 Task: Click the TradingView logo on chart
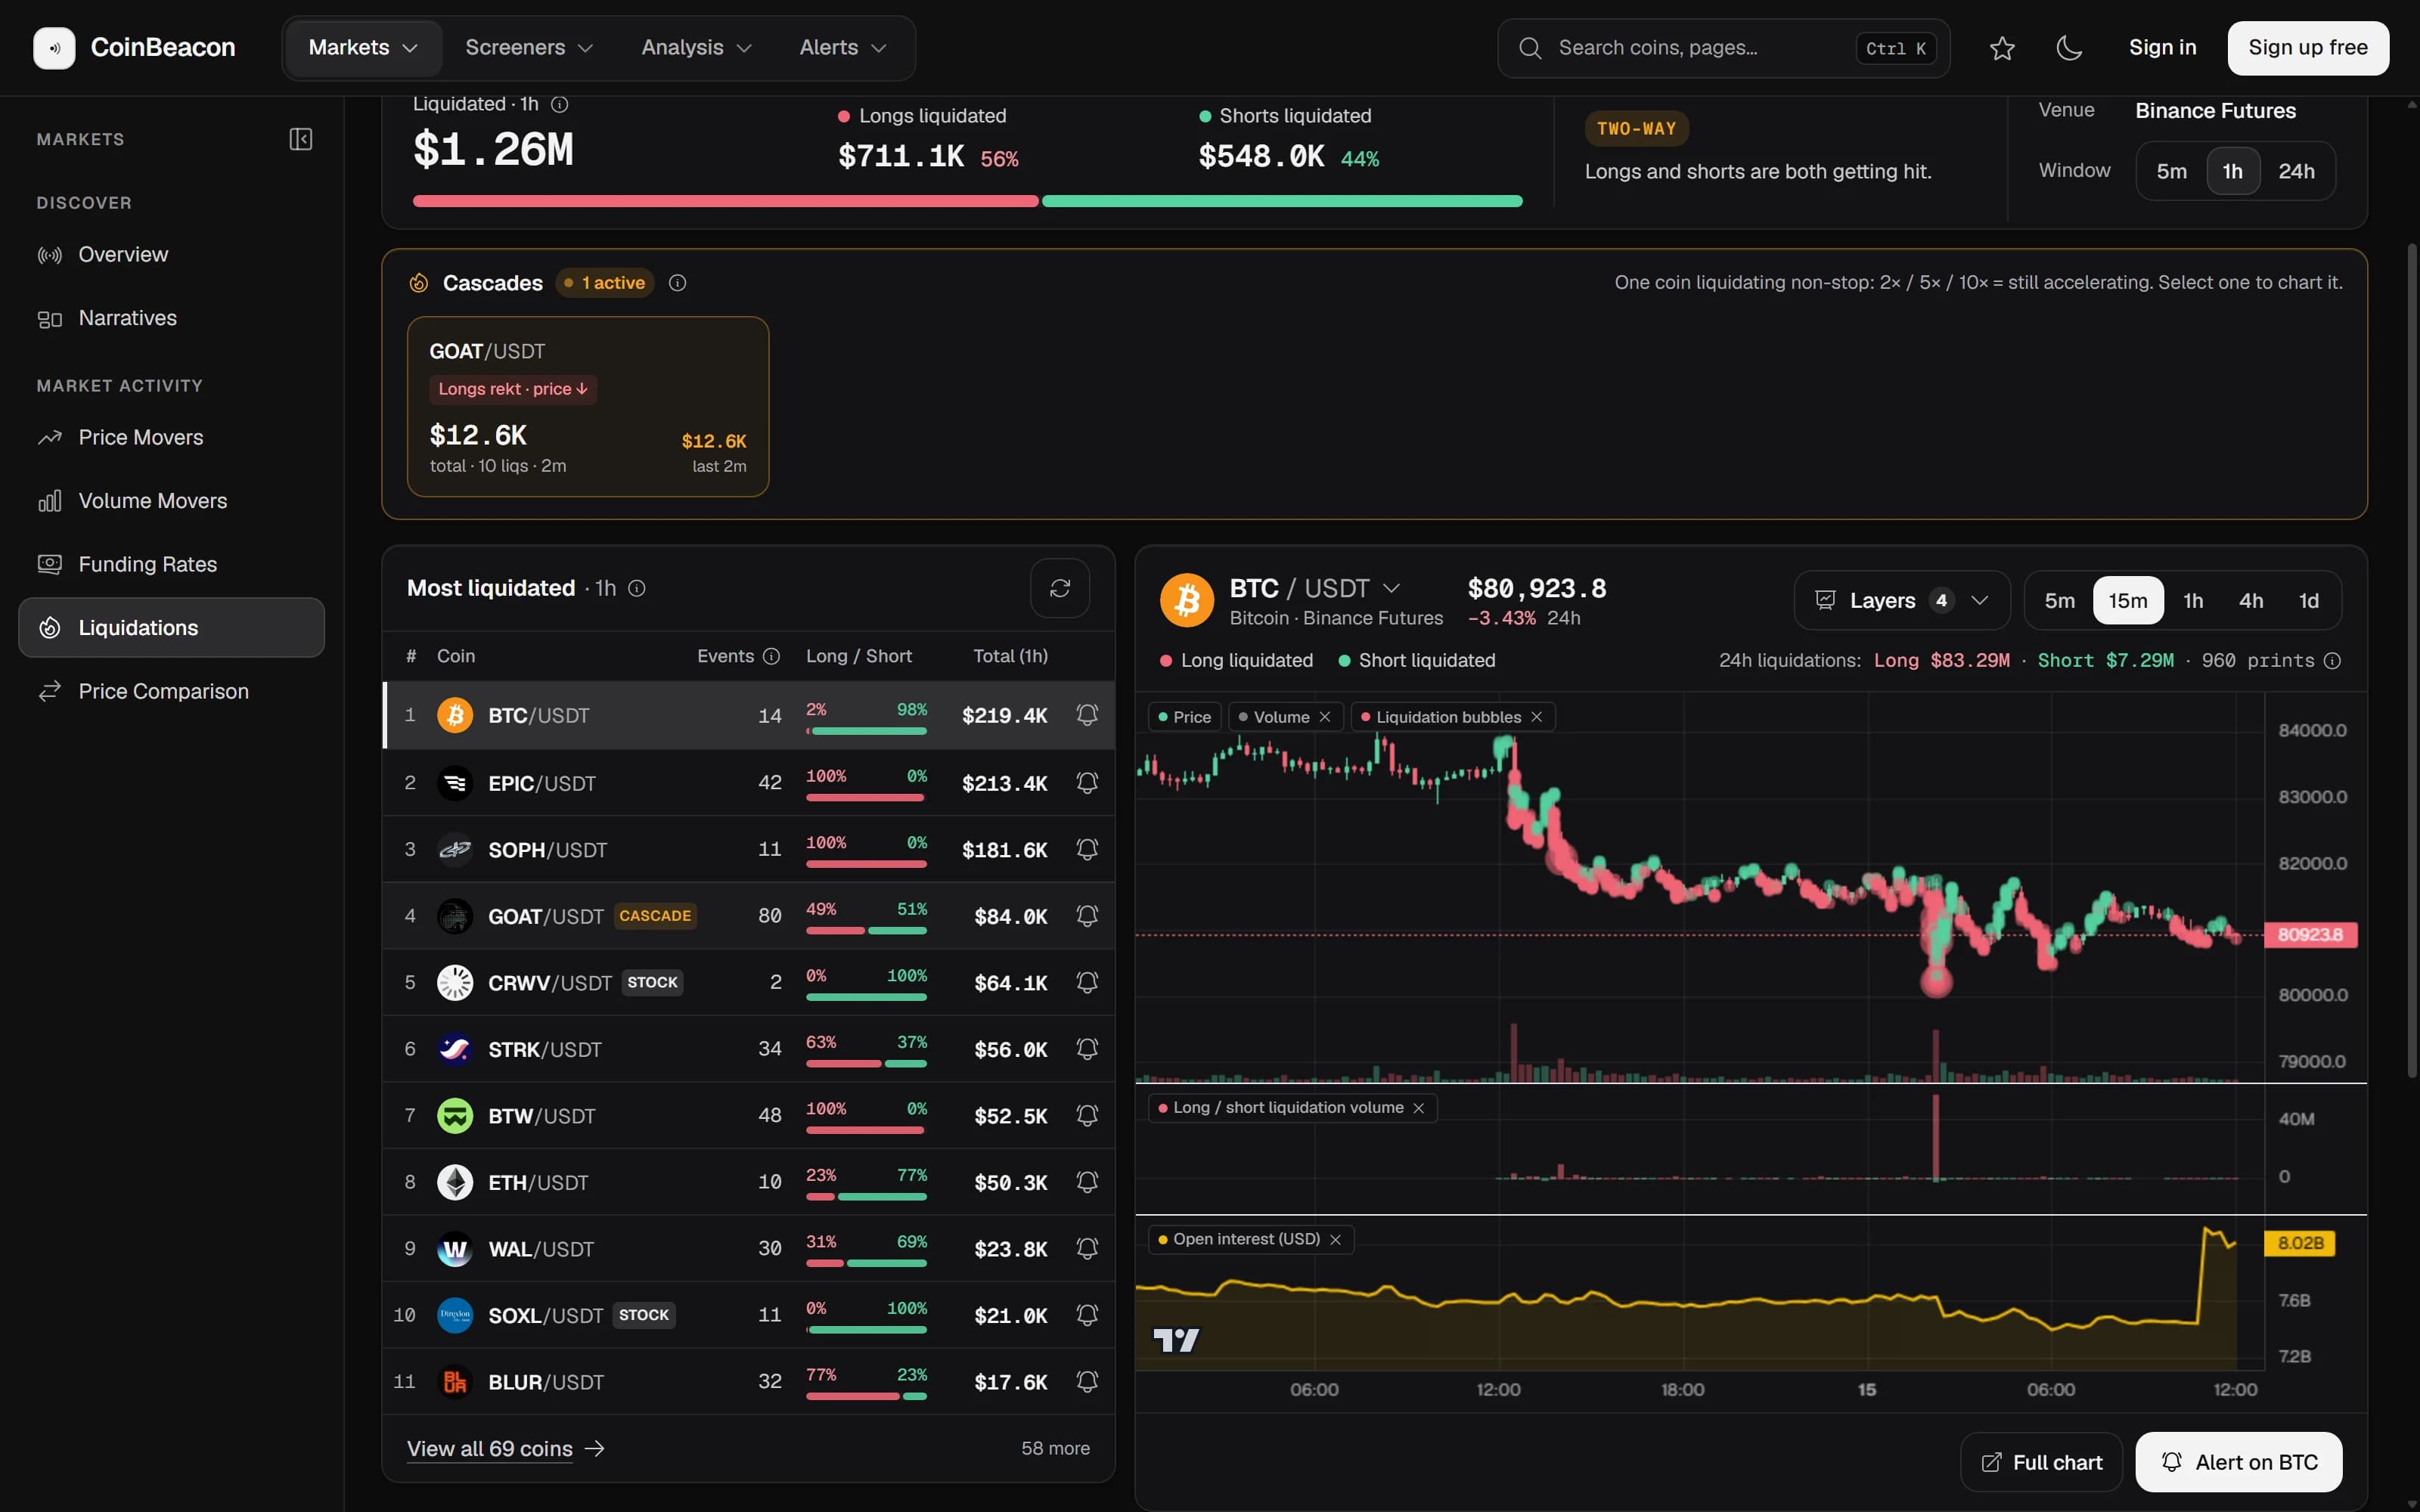pyautogui.click(x=1176, y=1340)
